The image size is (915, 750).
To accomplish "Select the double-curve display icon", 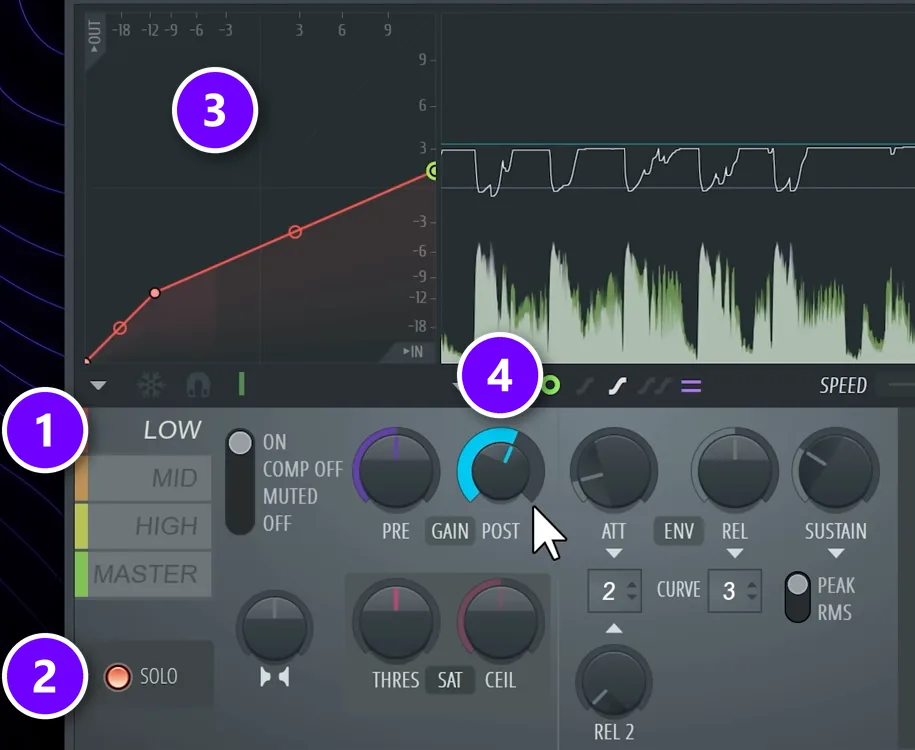I will pyautogui.click(x=654, y=386).
